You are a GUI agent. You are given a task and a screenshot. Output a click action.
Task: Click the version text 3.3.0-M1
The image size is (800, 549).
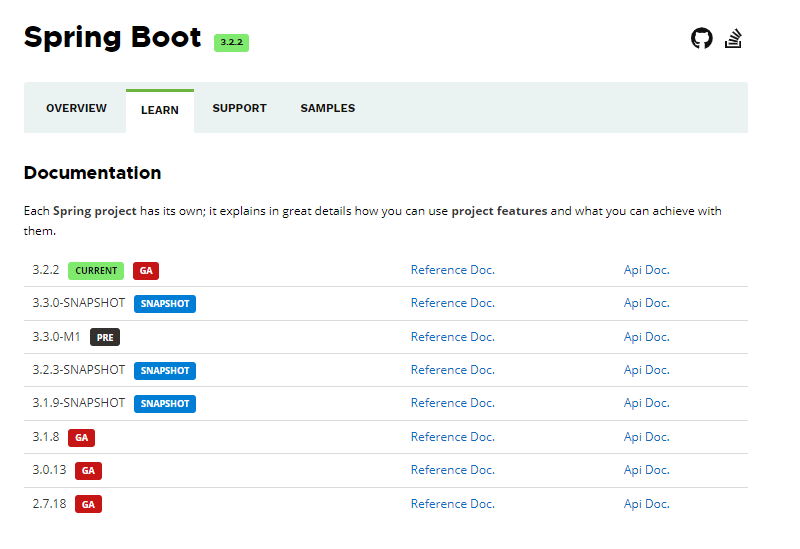tap(57, 337)
